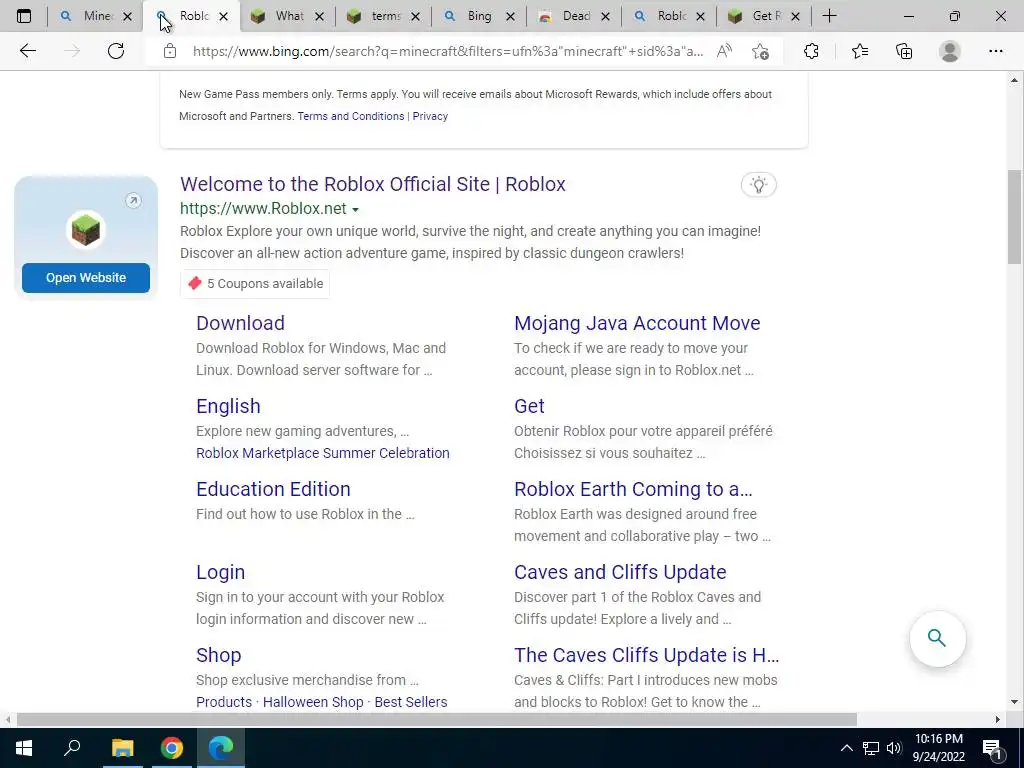The width and height of the screenshot is (1024, 768).
Task: Open 'Welcome to the Roblox Official Site' result
Action: pyautogui.click(x=373, y=184)
